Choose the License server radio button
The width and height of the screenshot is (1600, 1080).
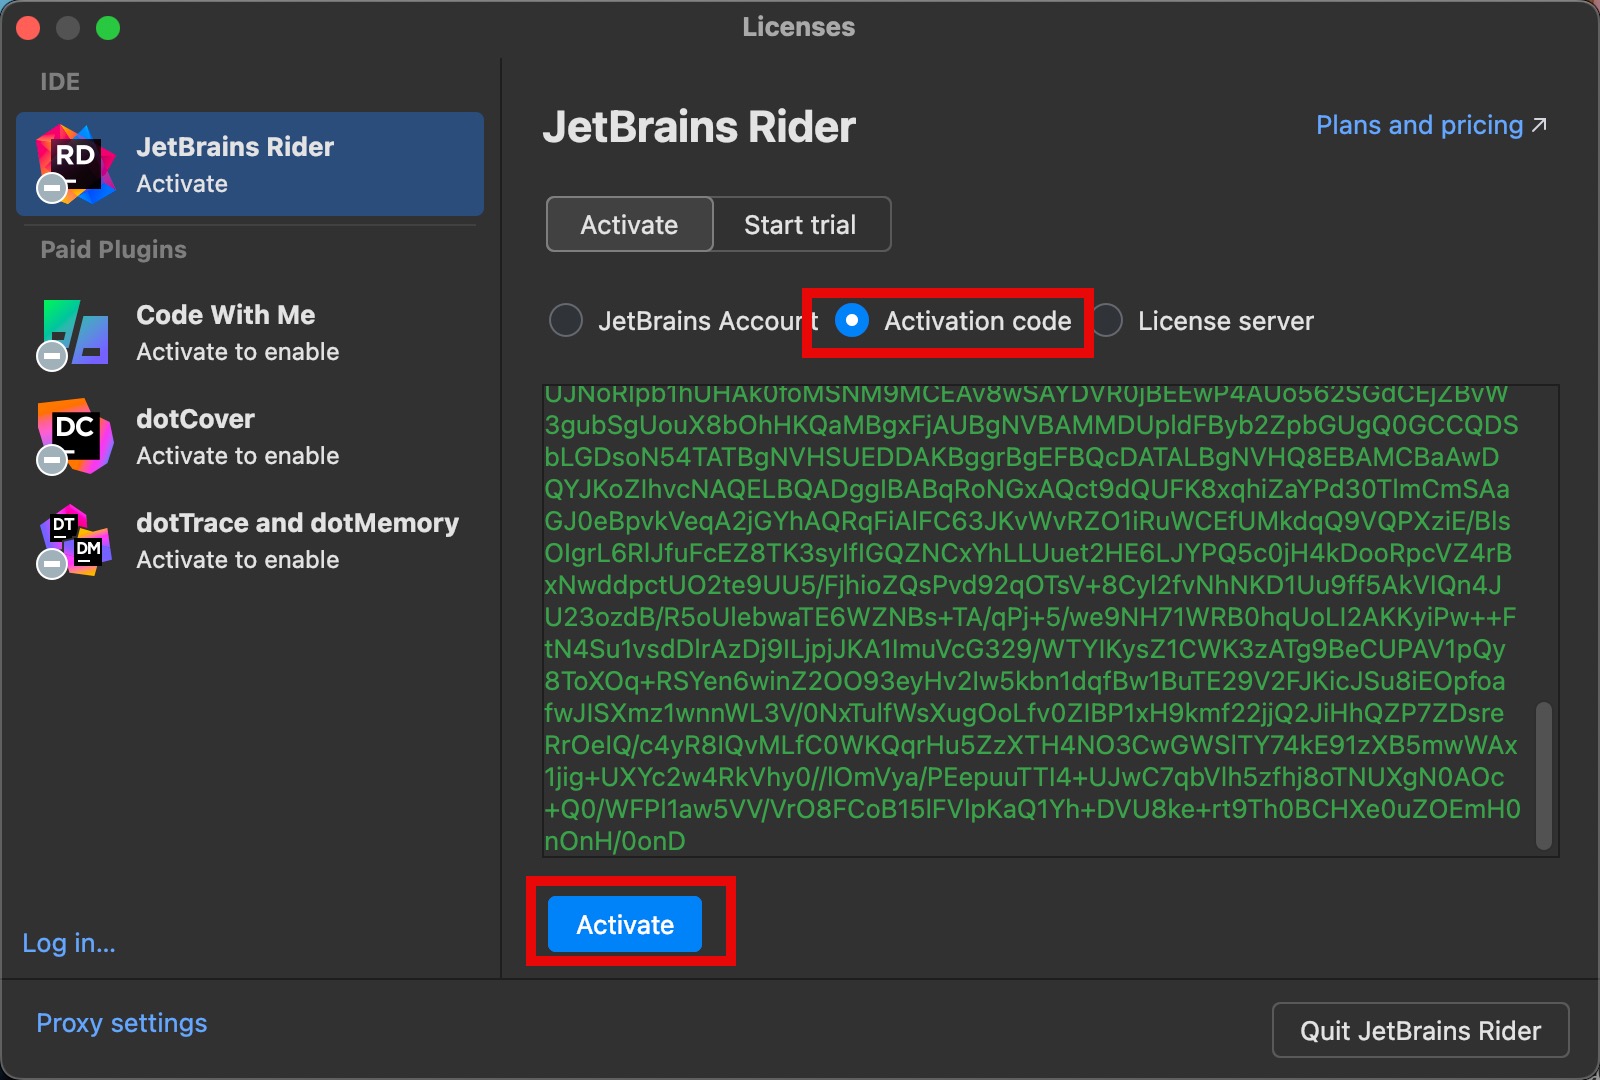[x=1108, y=321]
